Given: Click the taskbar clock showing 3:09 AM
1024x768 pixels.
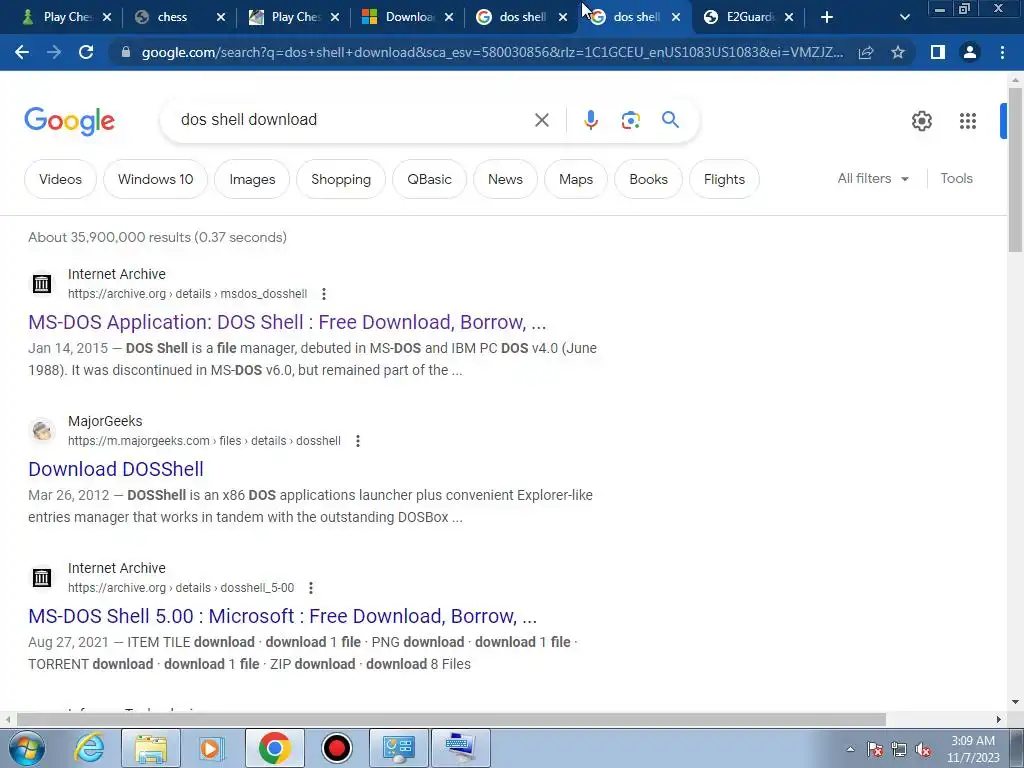Looking at the screenshot, I should [x=973, y=749].
